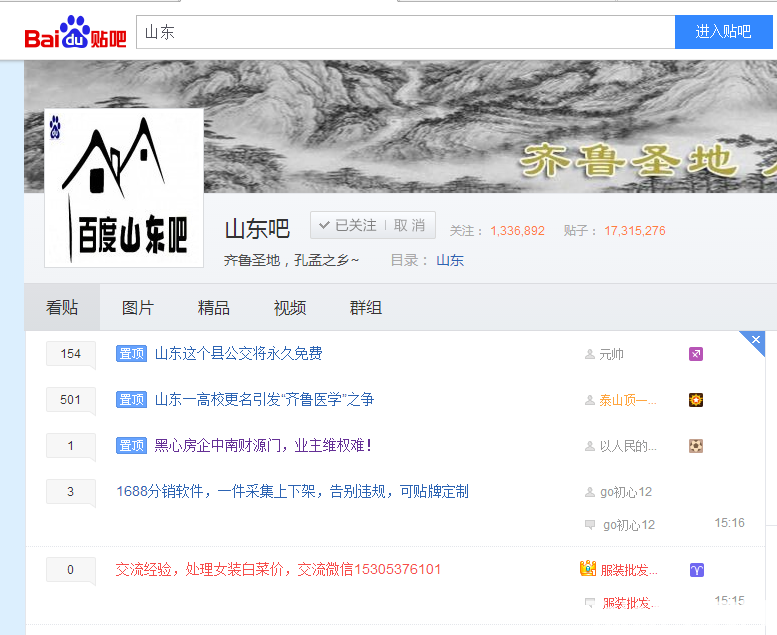
Task: Click the soccer ball badge beside 以人民的
Action: [x=696, y=446]
